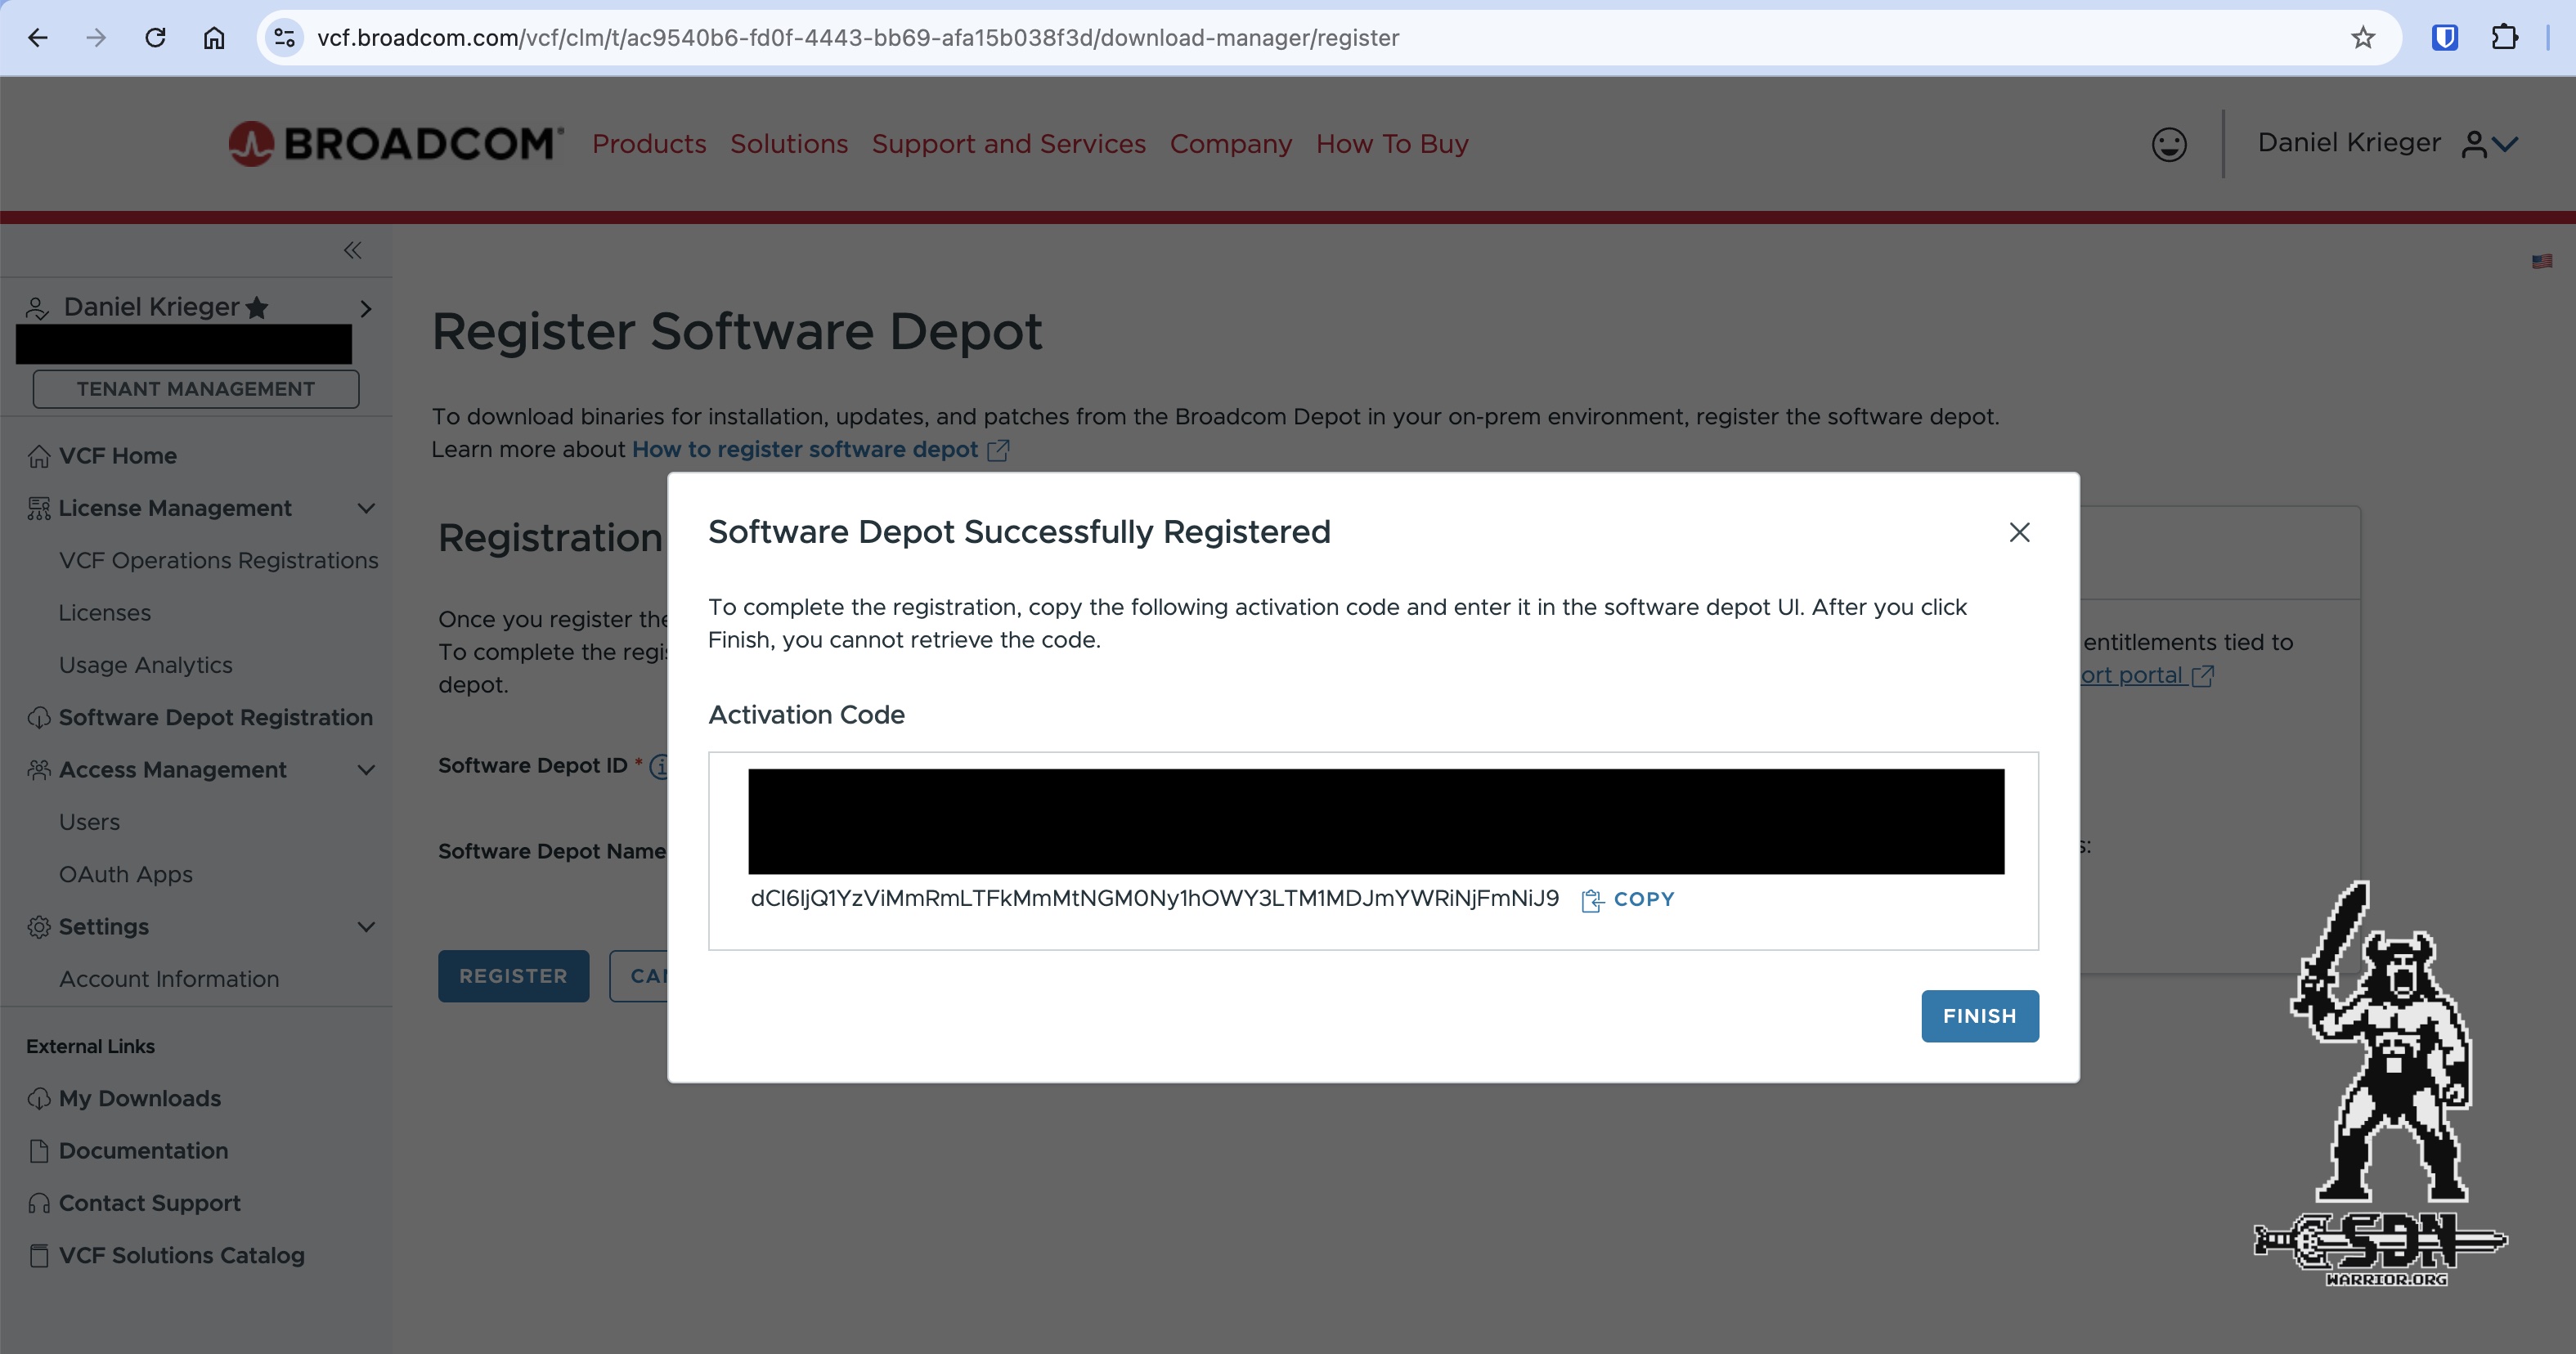Open Licenses page

(x=105, y=613)
